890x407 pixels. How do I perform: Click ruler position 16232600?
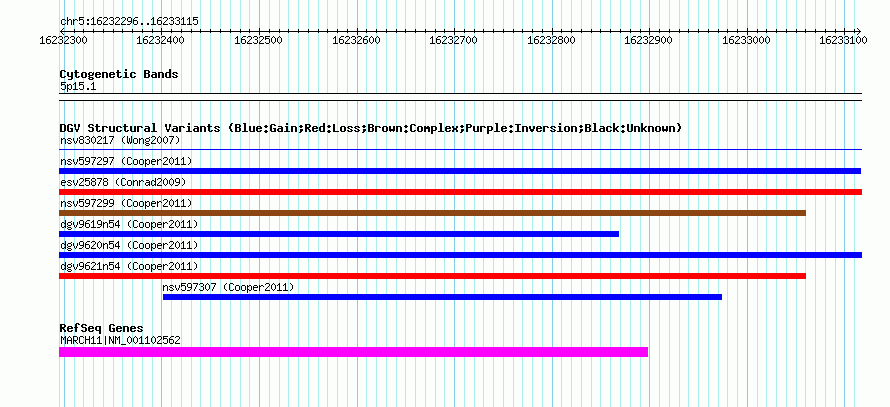(356, 41)
